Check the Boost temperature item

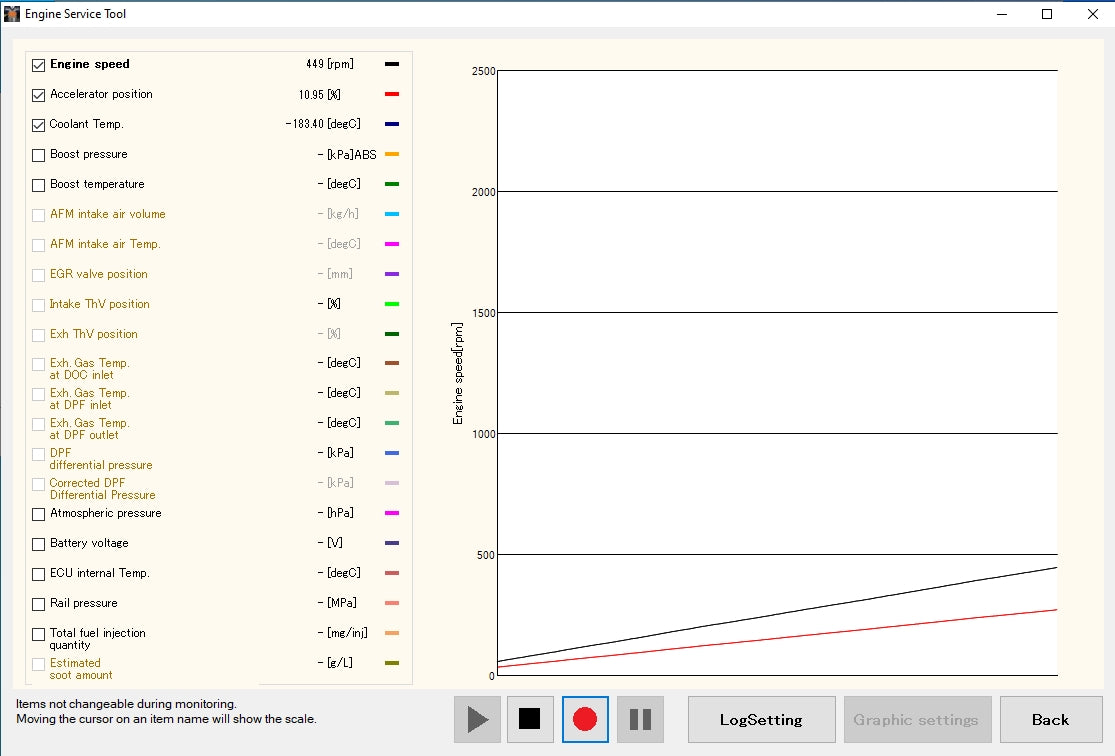(x=38, y=183)
